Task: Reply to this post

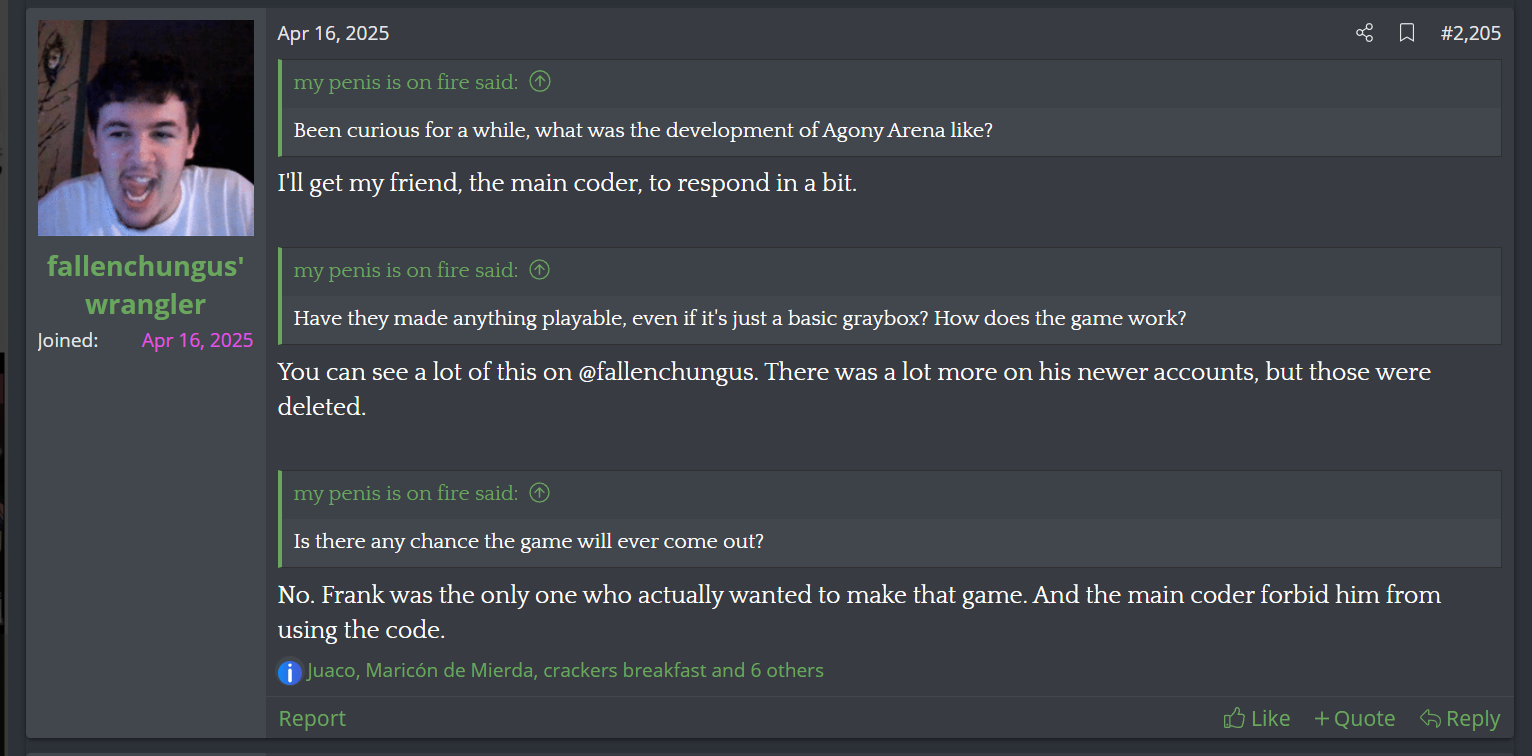Action: (1460, 718)
